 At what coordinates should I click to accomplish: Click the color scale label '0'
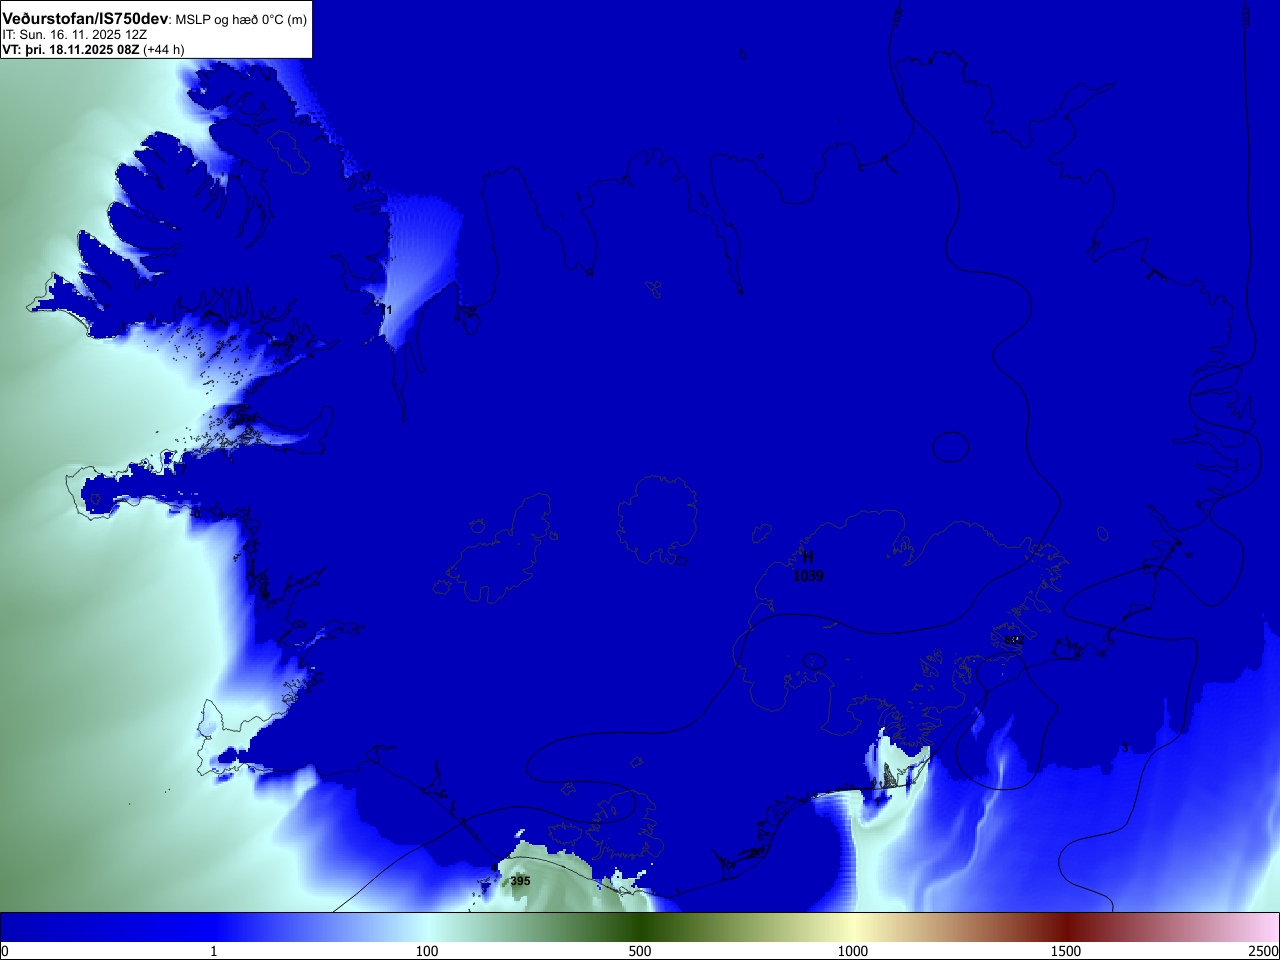click(5, 951)
